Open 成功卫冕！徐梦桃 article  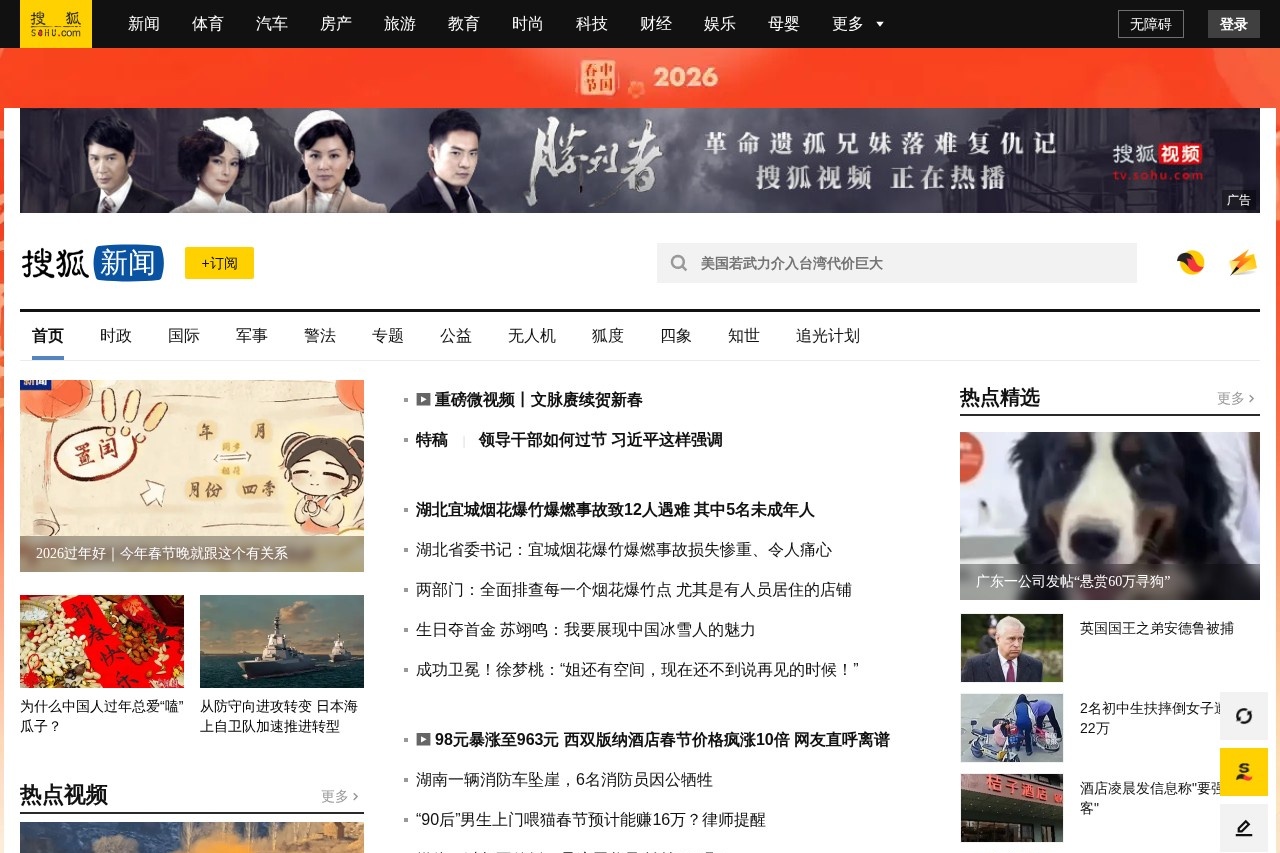[x=637, y=670]
